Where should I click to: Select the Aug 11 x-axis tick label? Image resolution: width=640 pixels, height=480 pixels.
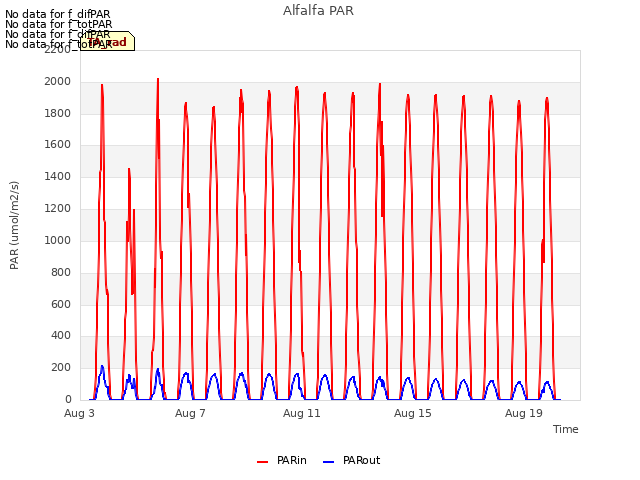302,413
